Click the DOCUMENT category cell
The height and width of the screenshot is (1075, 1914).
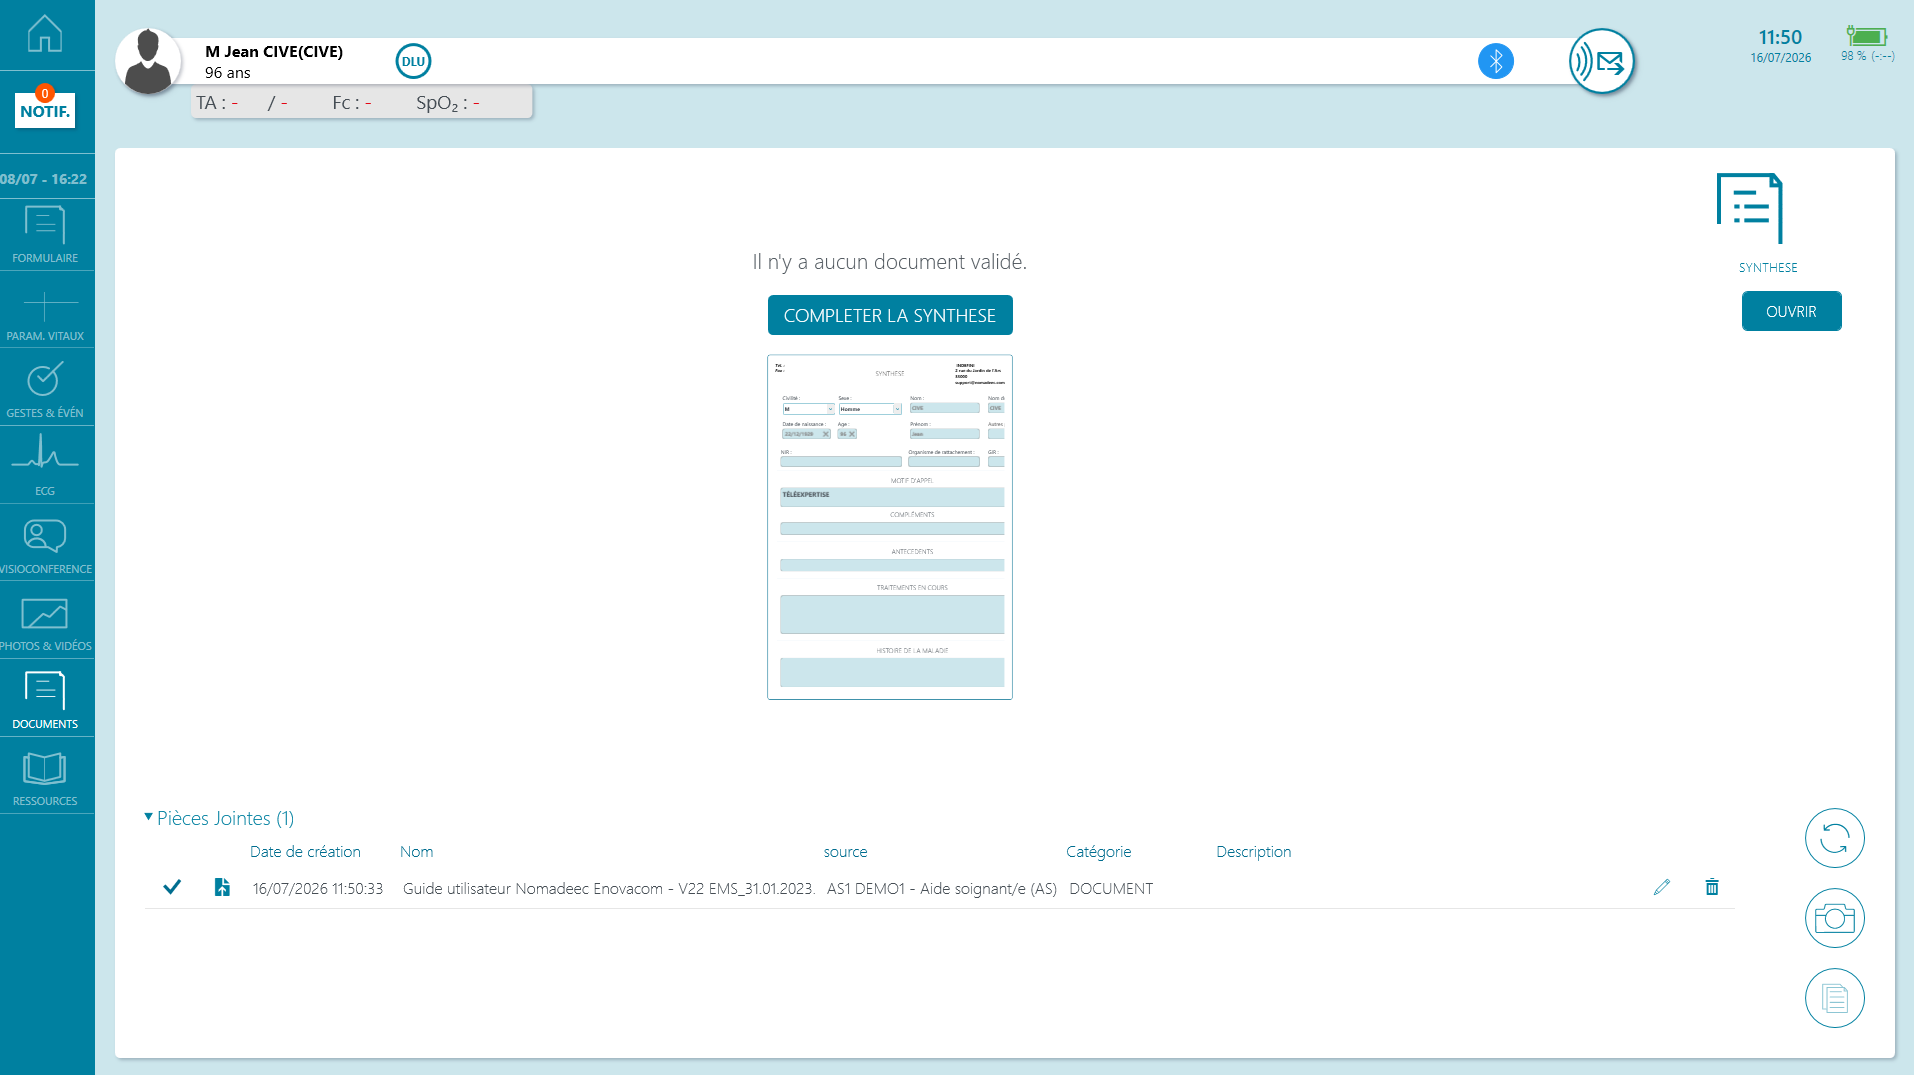click(1111, 888)
